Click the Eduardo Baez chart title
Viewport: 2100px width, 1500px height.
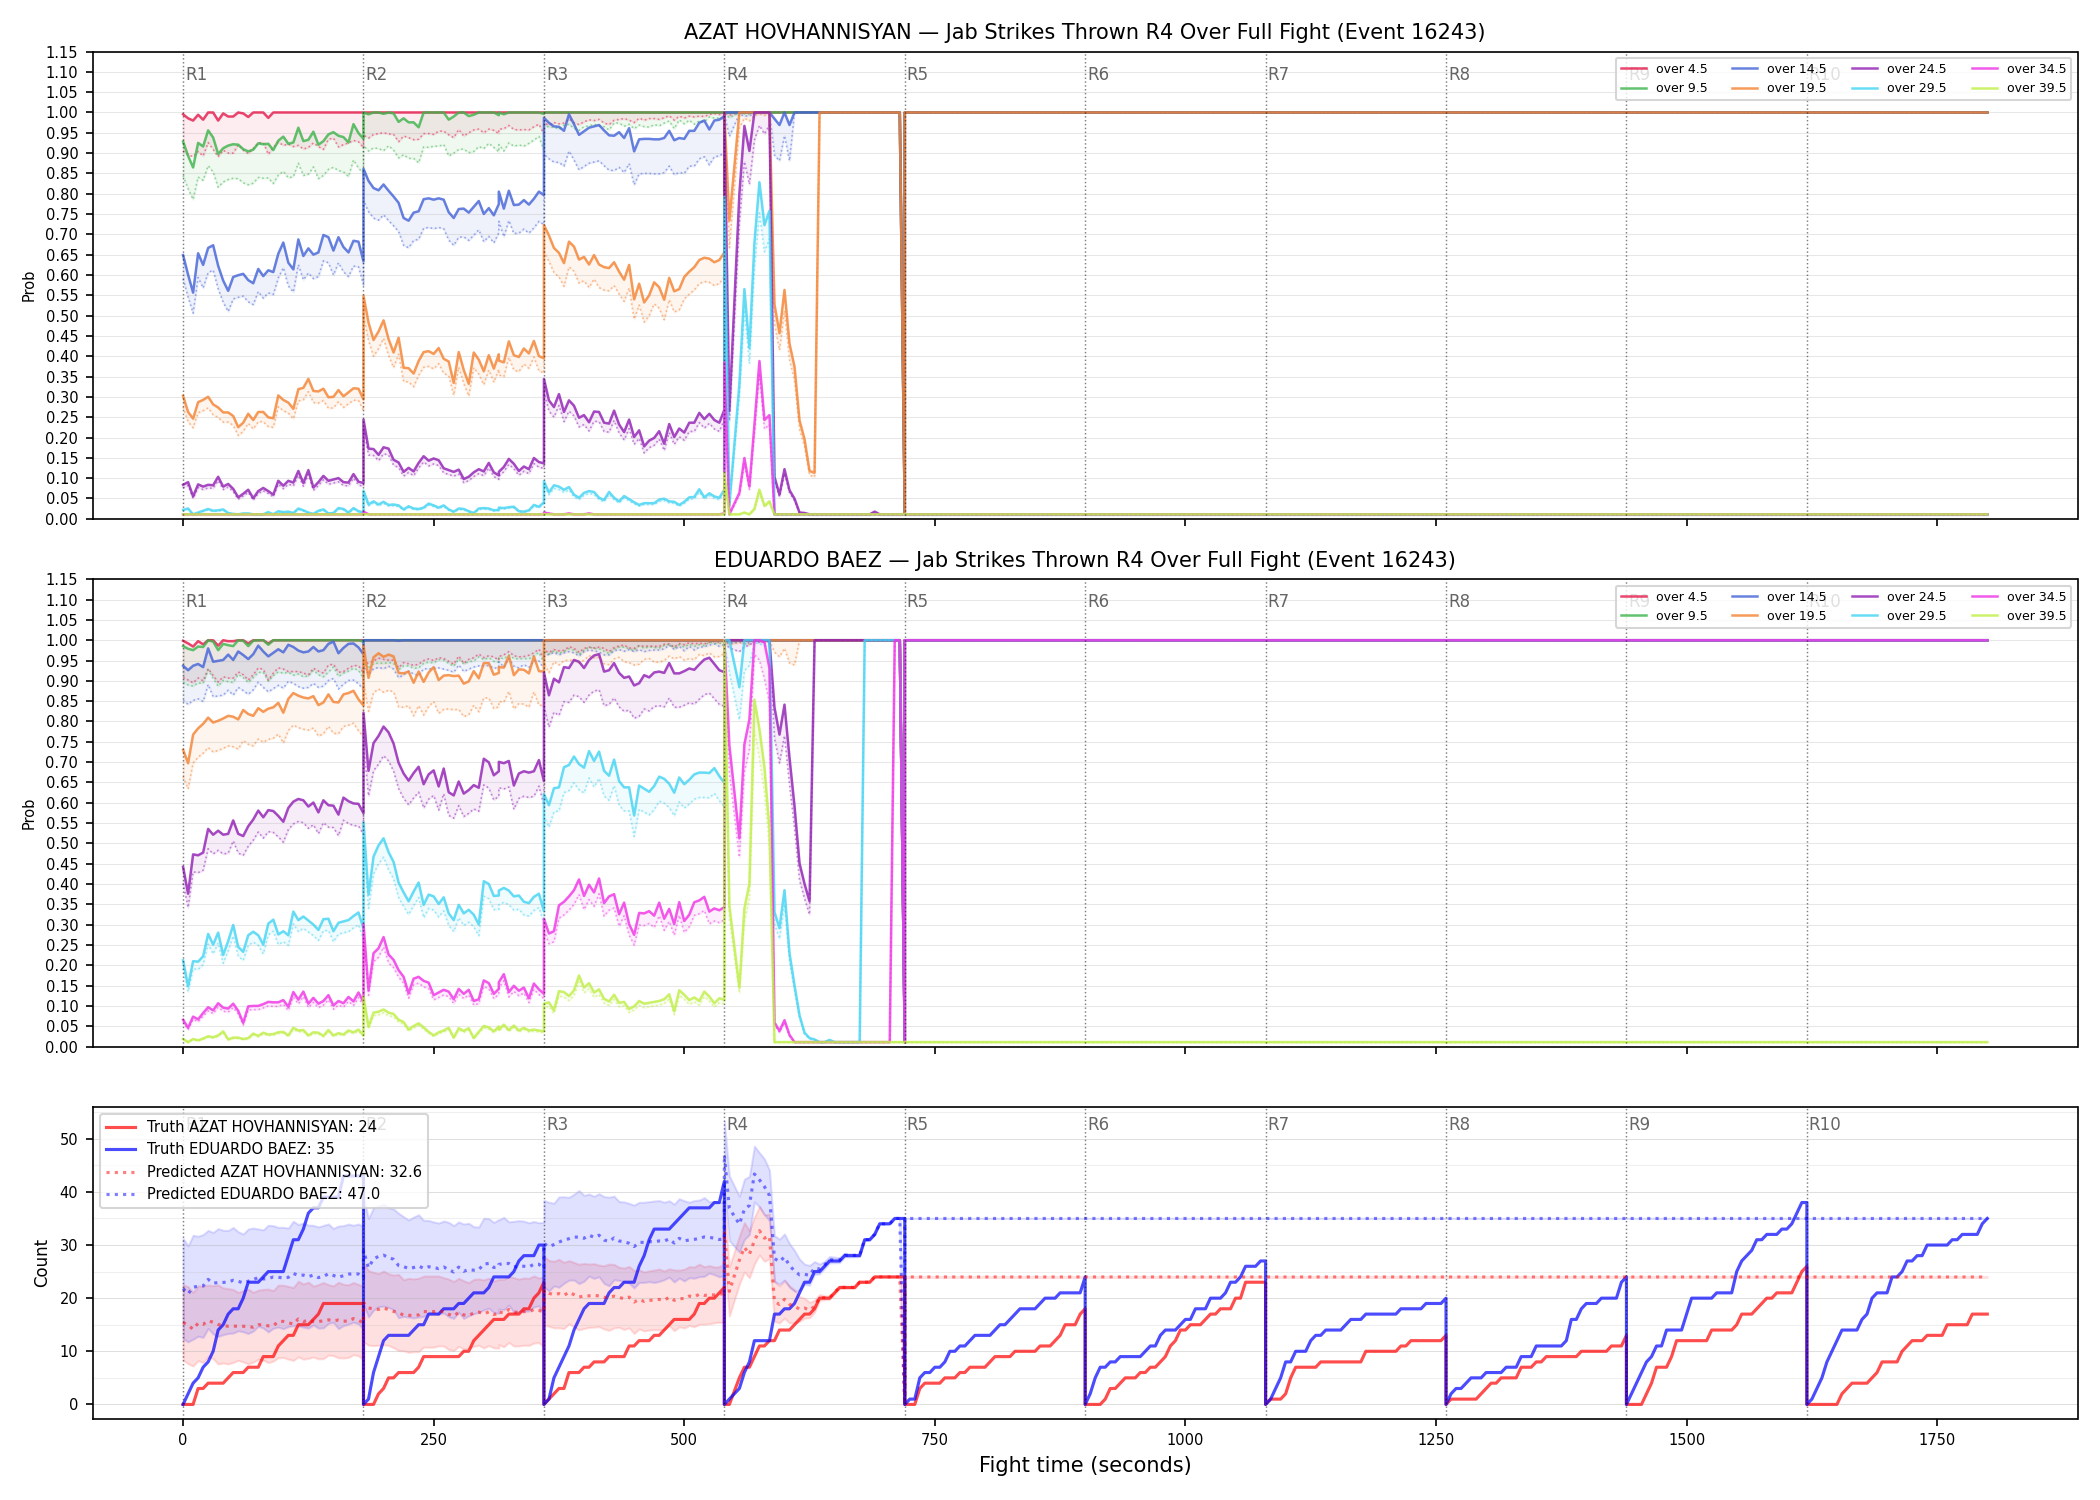1084,560
